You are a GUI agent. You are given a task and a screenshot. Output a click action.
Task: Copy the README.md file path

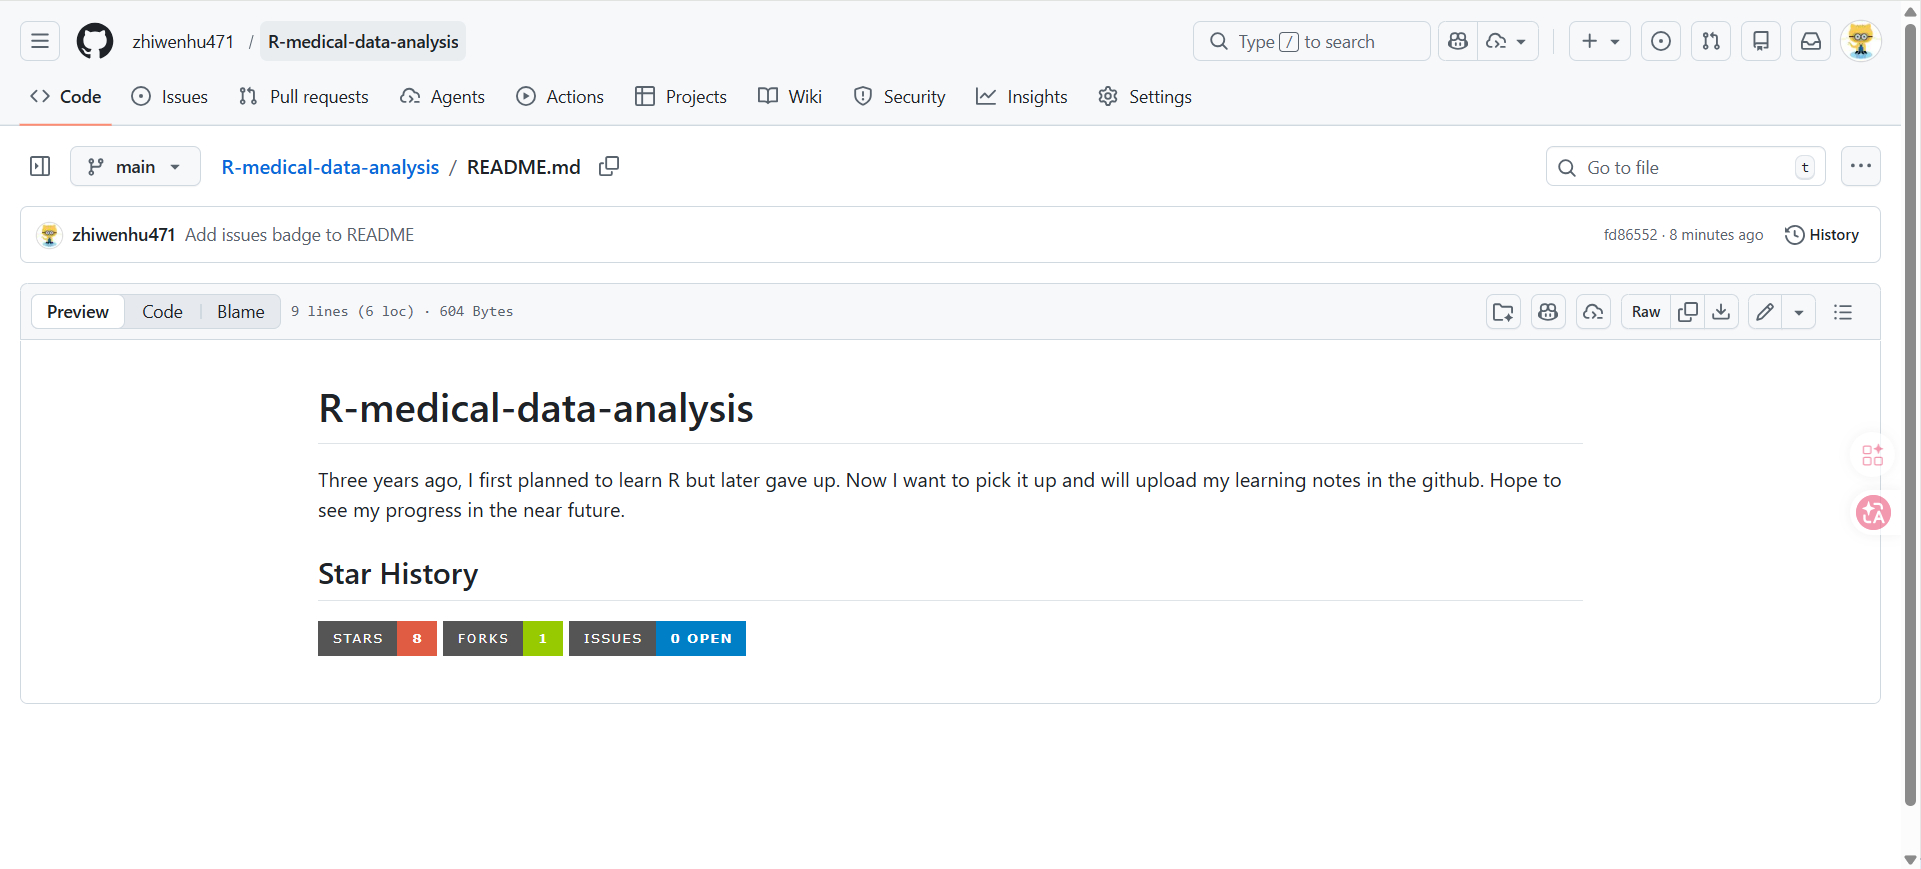tap(609, 166)
